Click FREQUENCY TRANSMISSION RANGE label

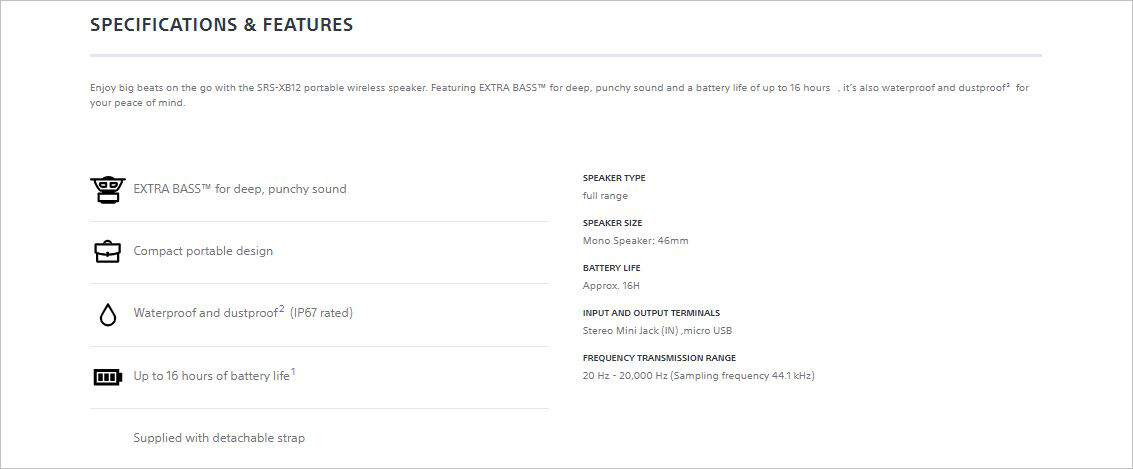point(659,358)
